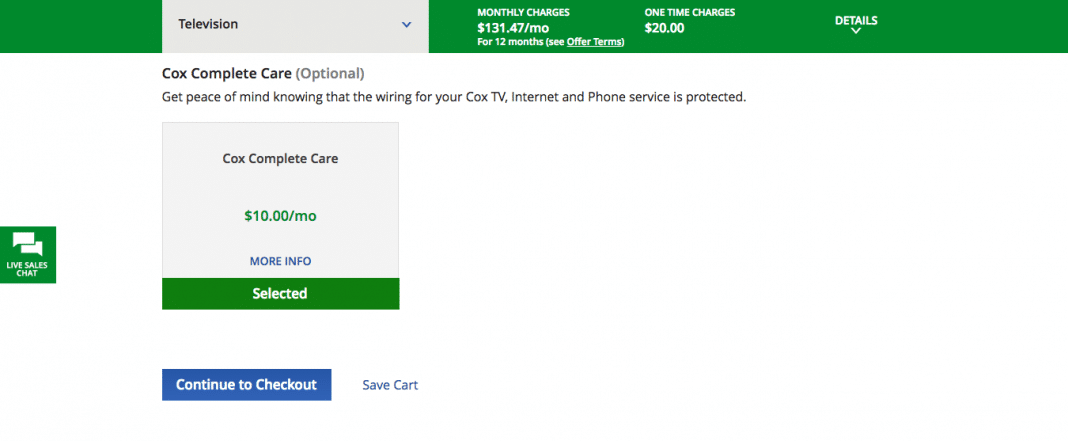Click the $20.00 one time amount
Screen dimensions: 1068x441
[665, 28]
